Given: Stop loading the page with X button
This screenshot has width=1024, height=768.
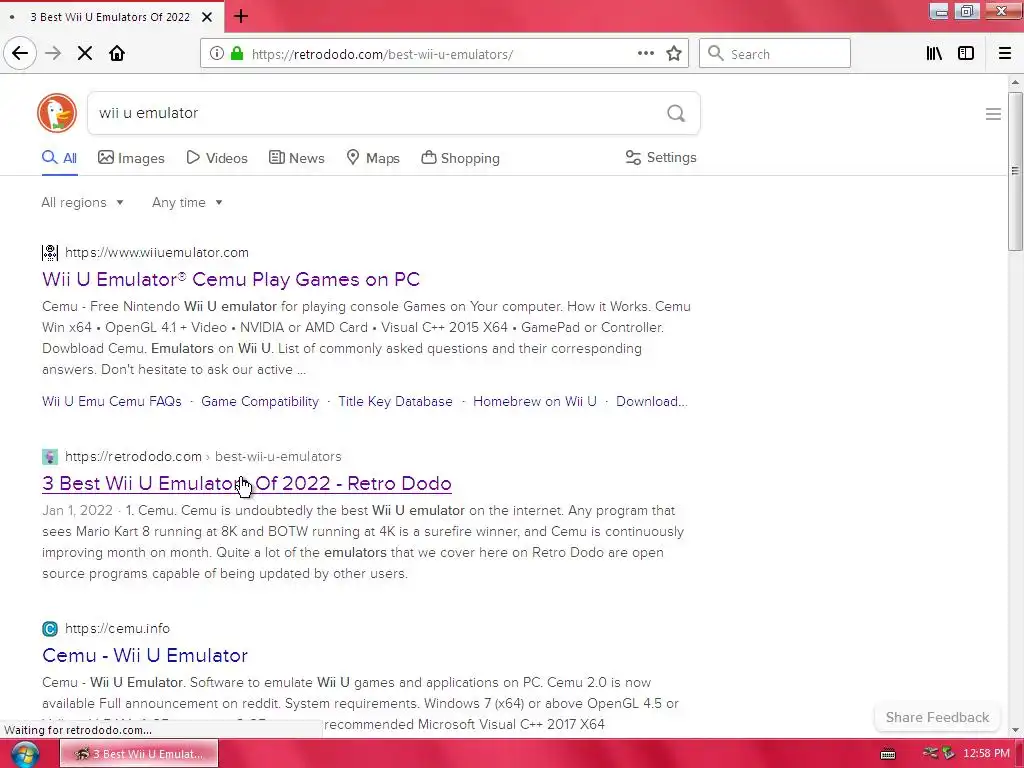Looking at the screenshot, I should 85,54.
